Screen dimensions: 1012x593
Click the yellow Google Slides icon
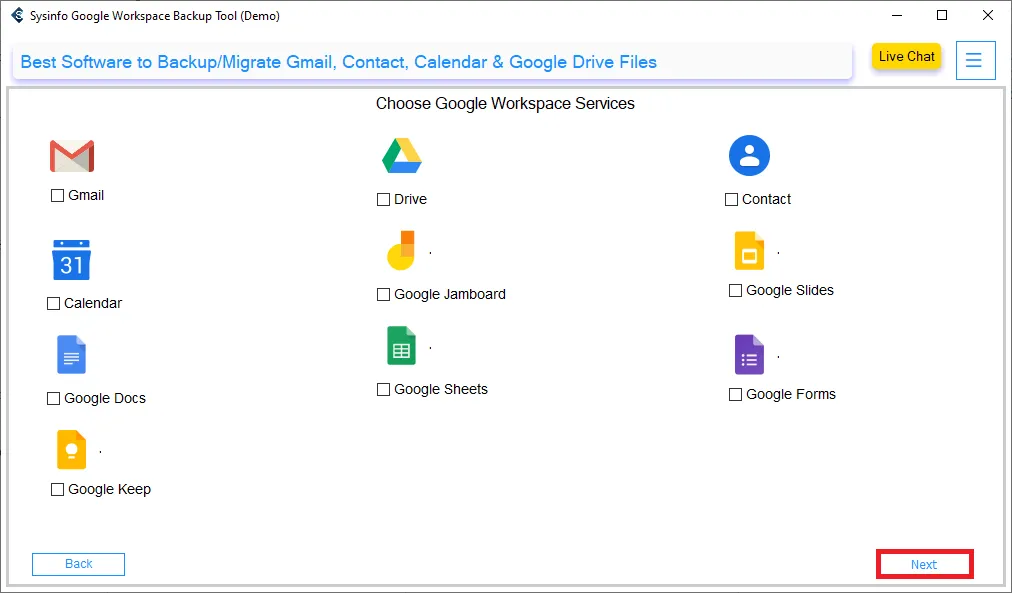pos(749,251)
